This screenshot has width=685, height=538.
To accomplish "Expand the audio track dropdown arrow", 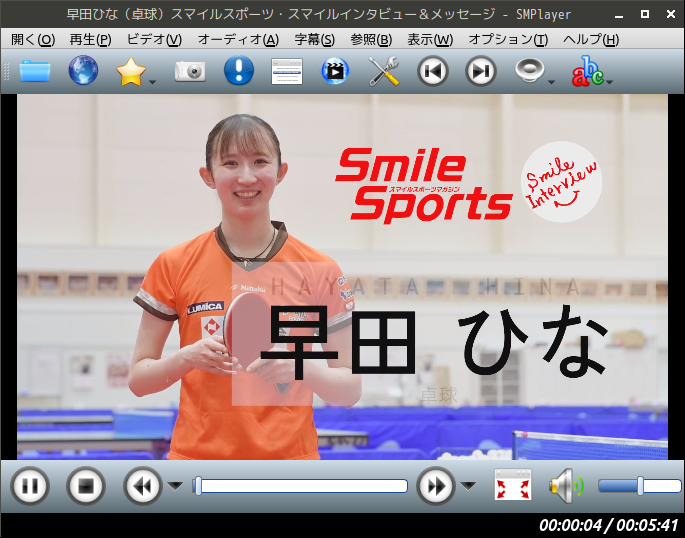I will tap(551, 82).
